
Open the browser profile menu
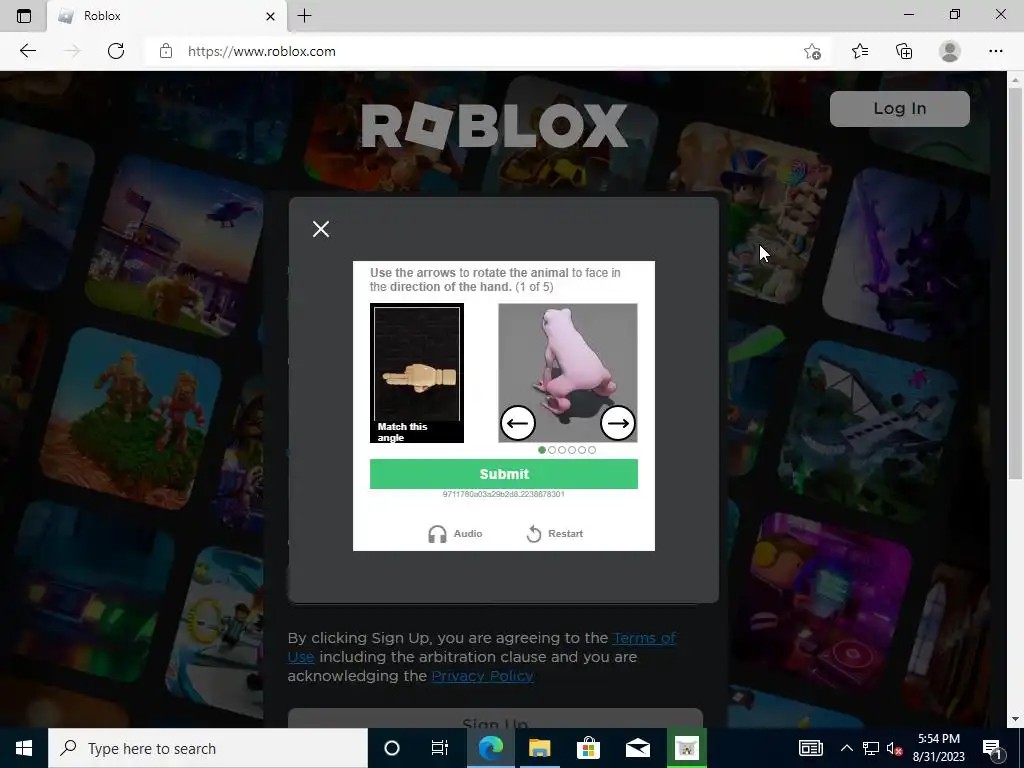coord(950,51)
